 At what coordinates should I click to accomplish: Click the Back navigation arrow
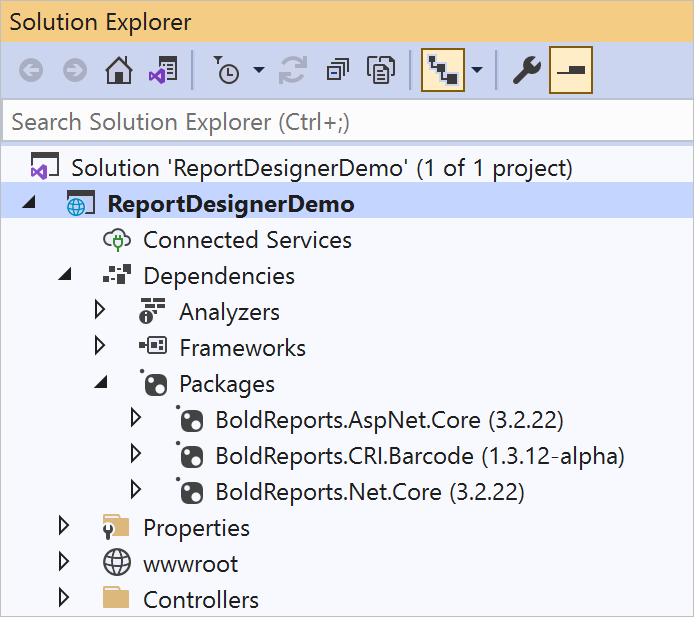click(31, 70)
